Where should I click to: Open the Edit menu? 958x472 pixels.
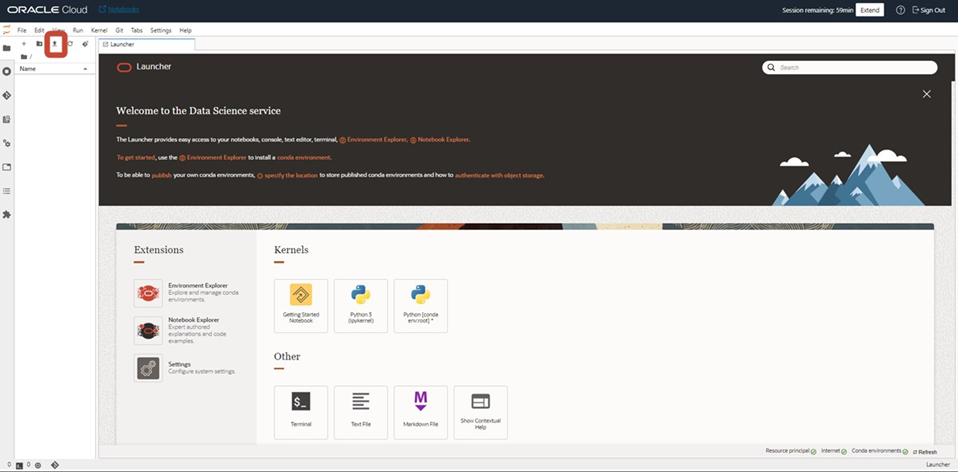(x=39, y=30)
